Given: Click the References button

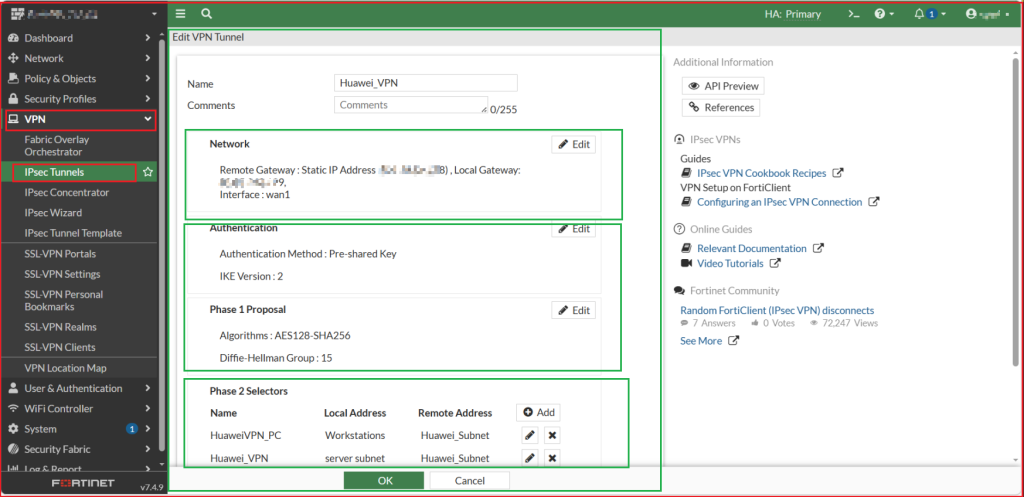Looking at the screenshot, I should click(x=721, y=108).
